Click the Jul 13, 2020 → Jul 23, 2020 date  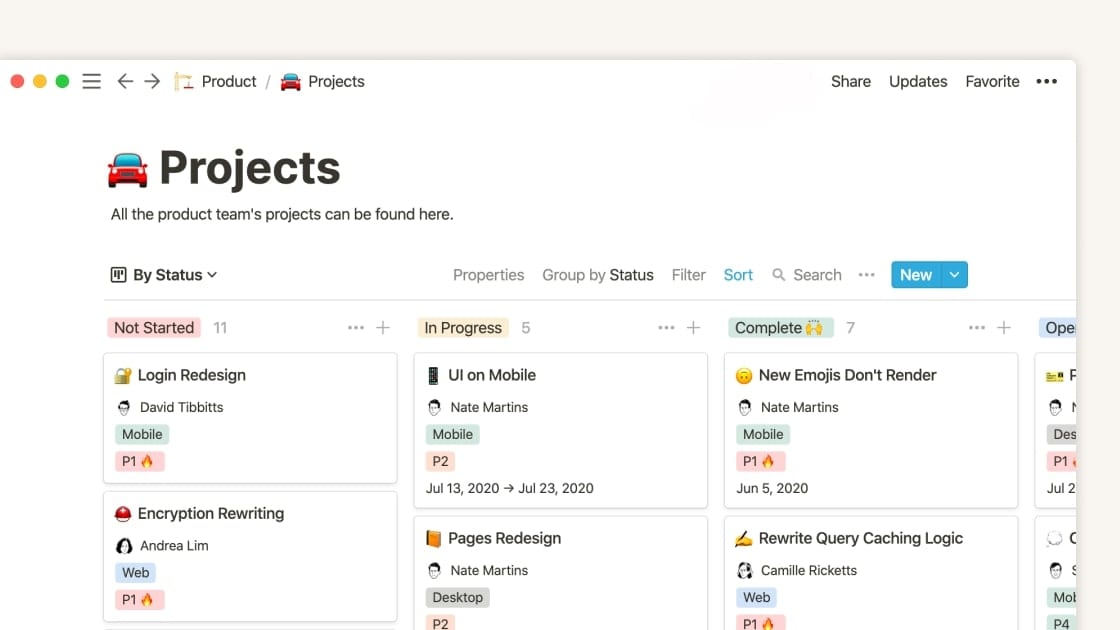coord(510,489)
